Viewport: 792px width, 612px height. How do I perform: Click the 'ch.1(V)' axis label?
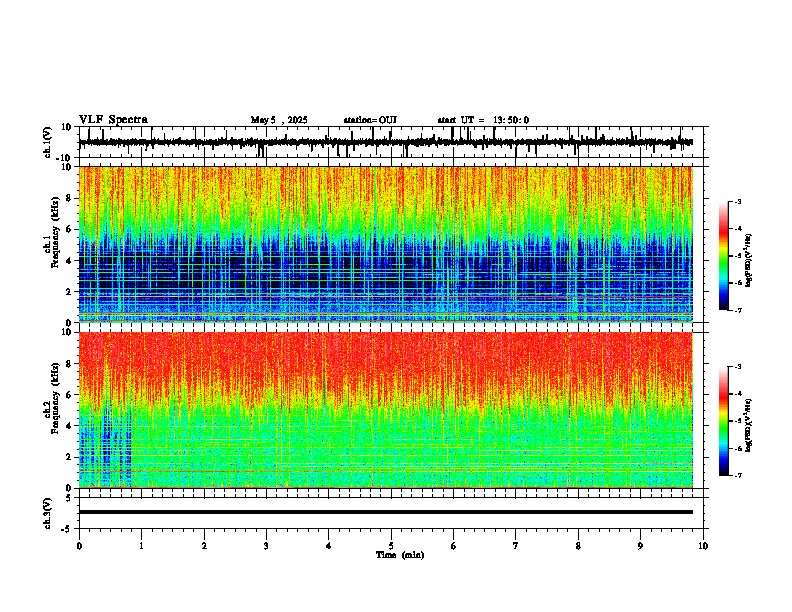pos(48,142)
